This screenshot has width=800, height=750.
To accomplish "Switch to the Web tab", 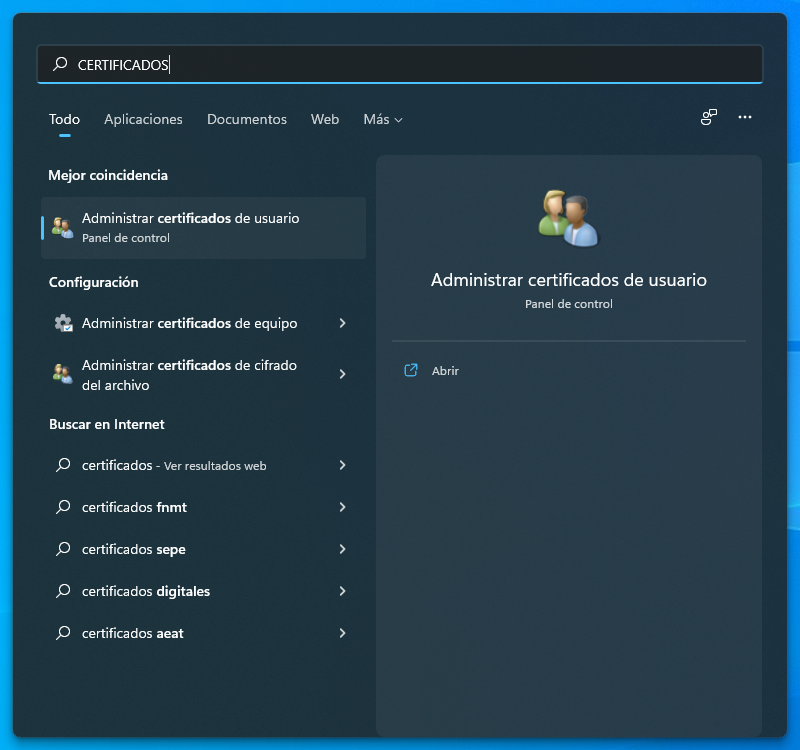I will [325, 119].
